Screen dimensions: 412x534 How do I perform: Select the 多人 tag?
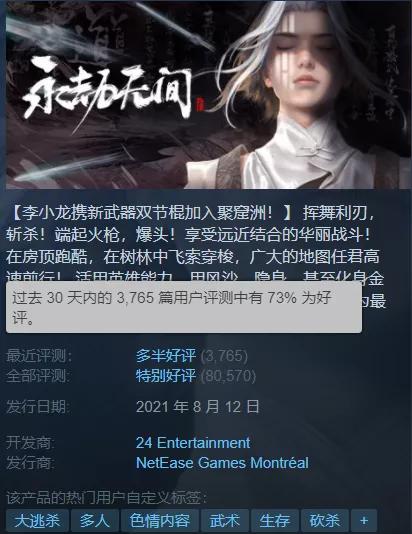pyautogui.click(x=95, y=521)
